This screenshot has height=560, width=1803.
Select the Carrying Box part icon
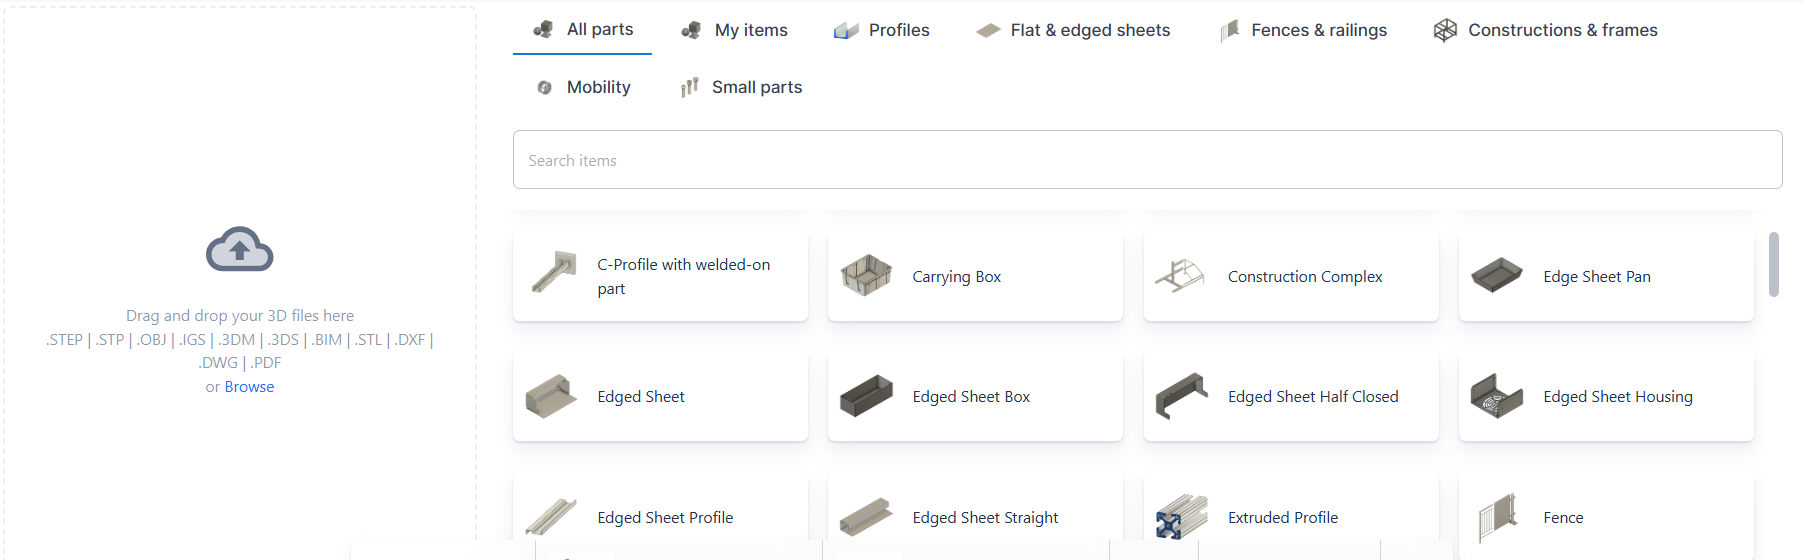(x=866, y=276)
